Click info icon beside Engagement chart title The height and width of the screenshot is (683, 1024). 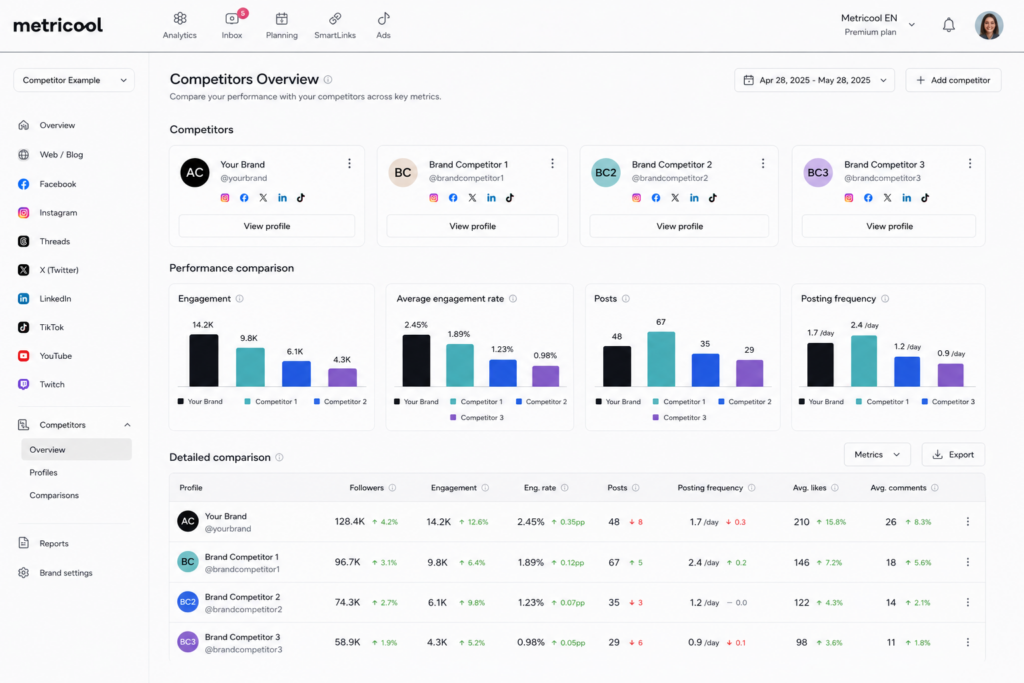pos(240,298)
